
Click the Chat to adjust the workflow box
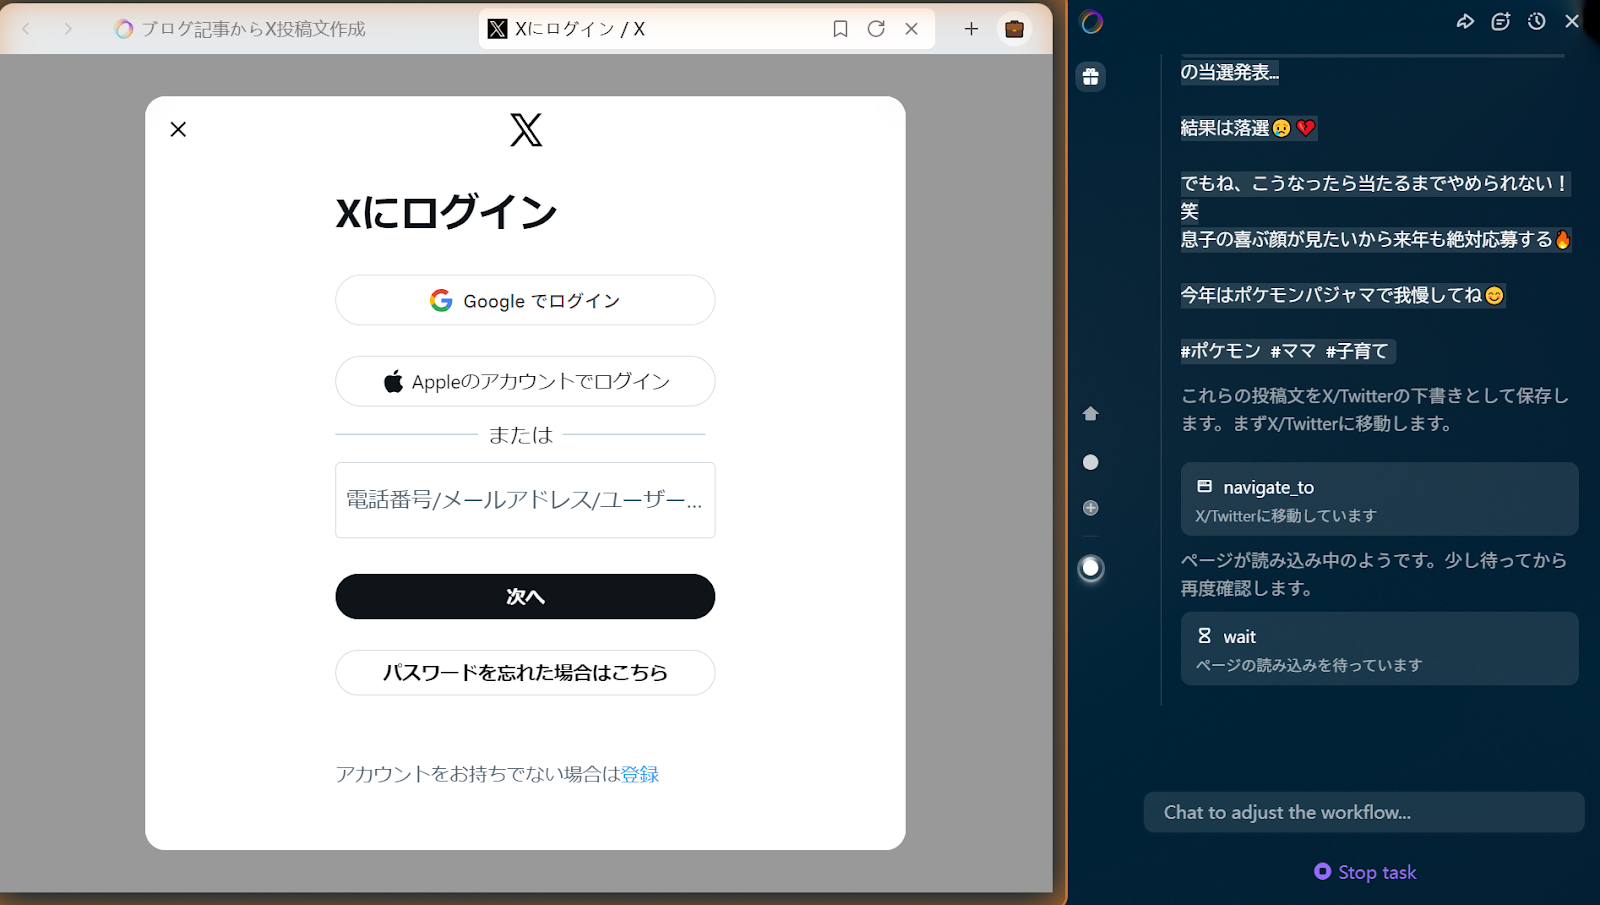(x=1363, y=812)
